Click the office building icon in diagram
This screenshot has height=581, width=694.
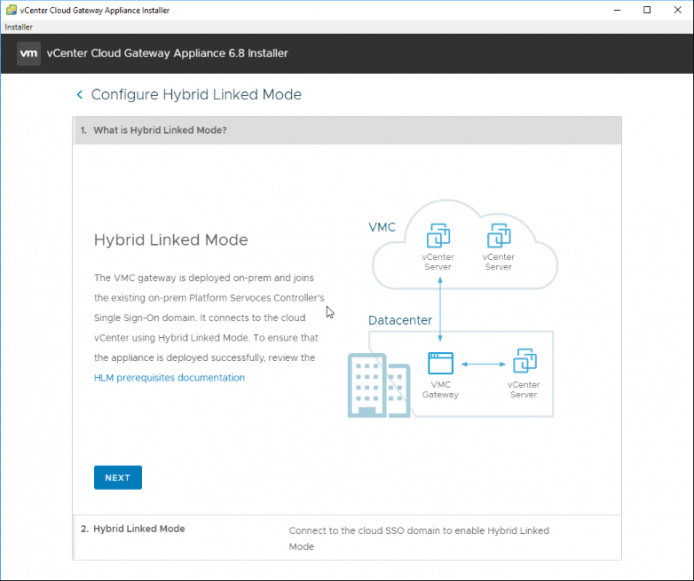click(x=379, y=385)
